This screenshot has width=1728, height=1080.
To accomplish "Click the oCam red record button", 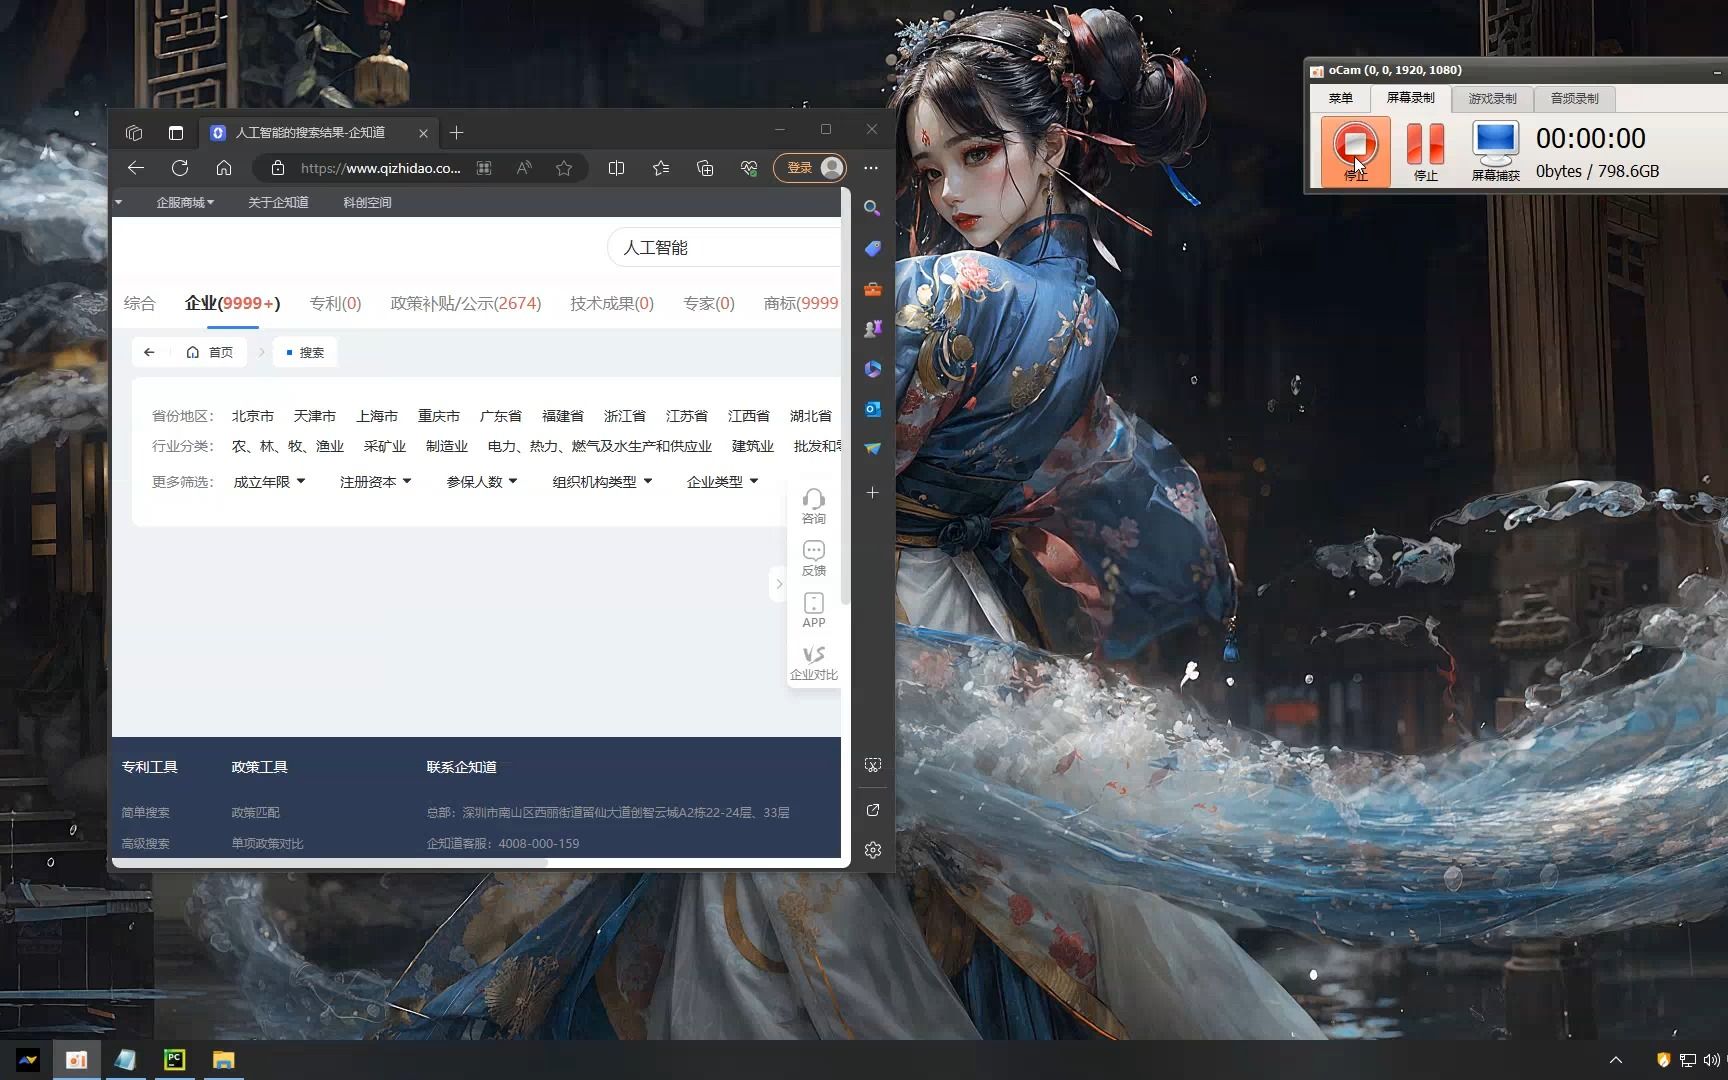I will pyautogui.click(x=1355, y=151).
